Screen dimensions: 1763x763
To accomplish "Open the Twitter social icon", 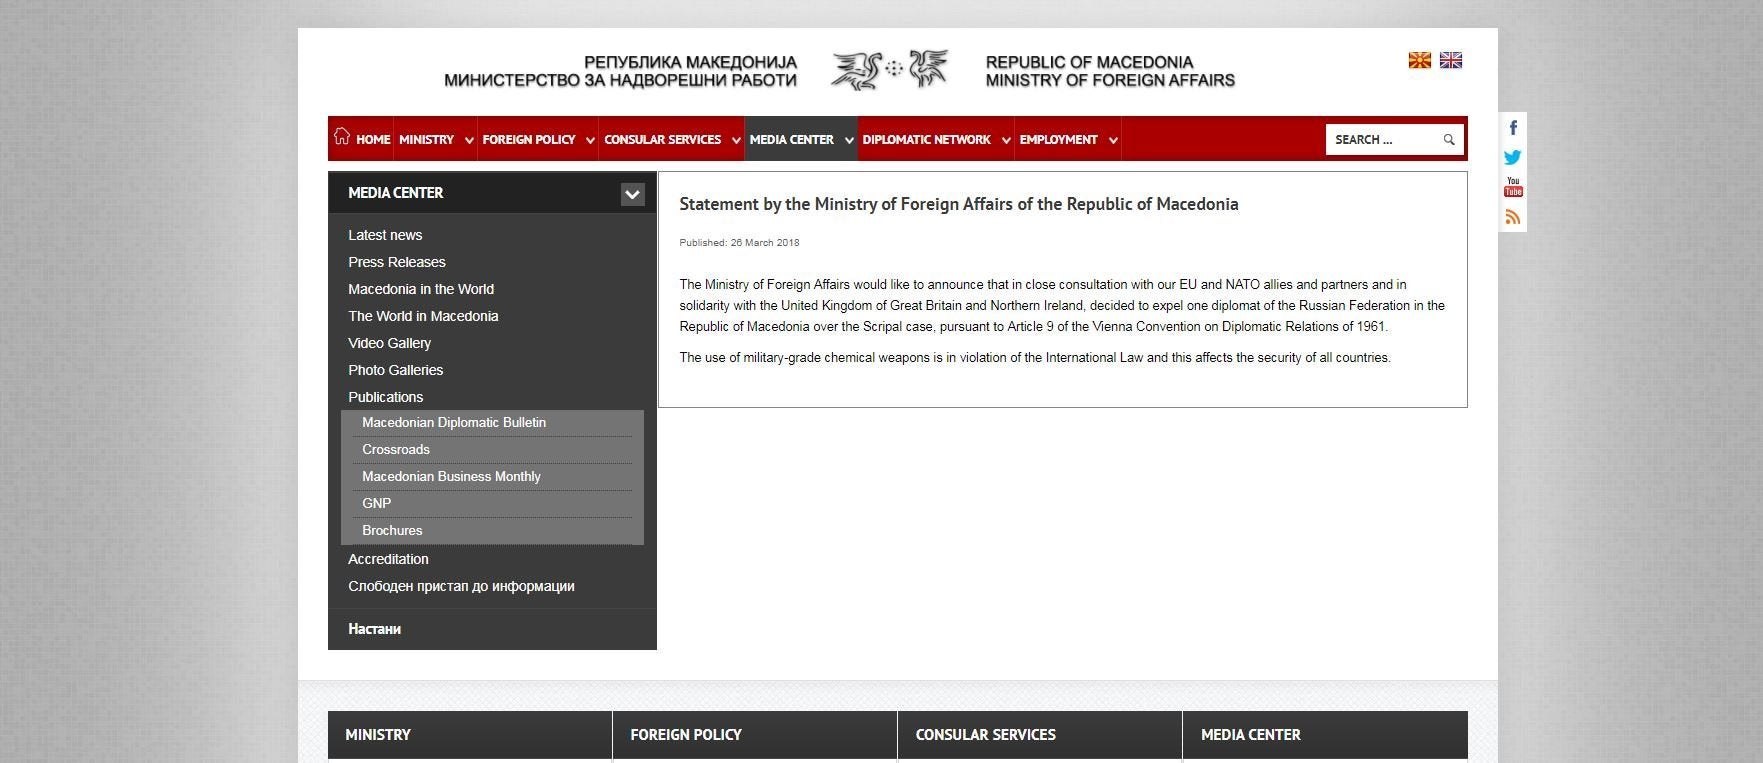I will (x=1513, y=157).
